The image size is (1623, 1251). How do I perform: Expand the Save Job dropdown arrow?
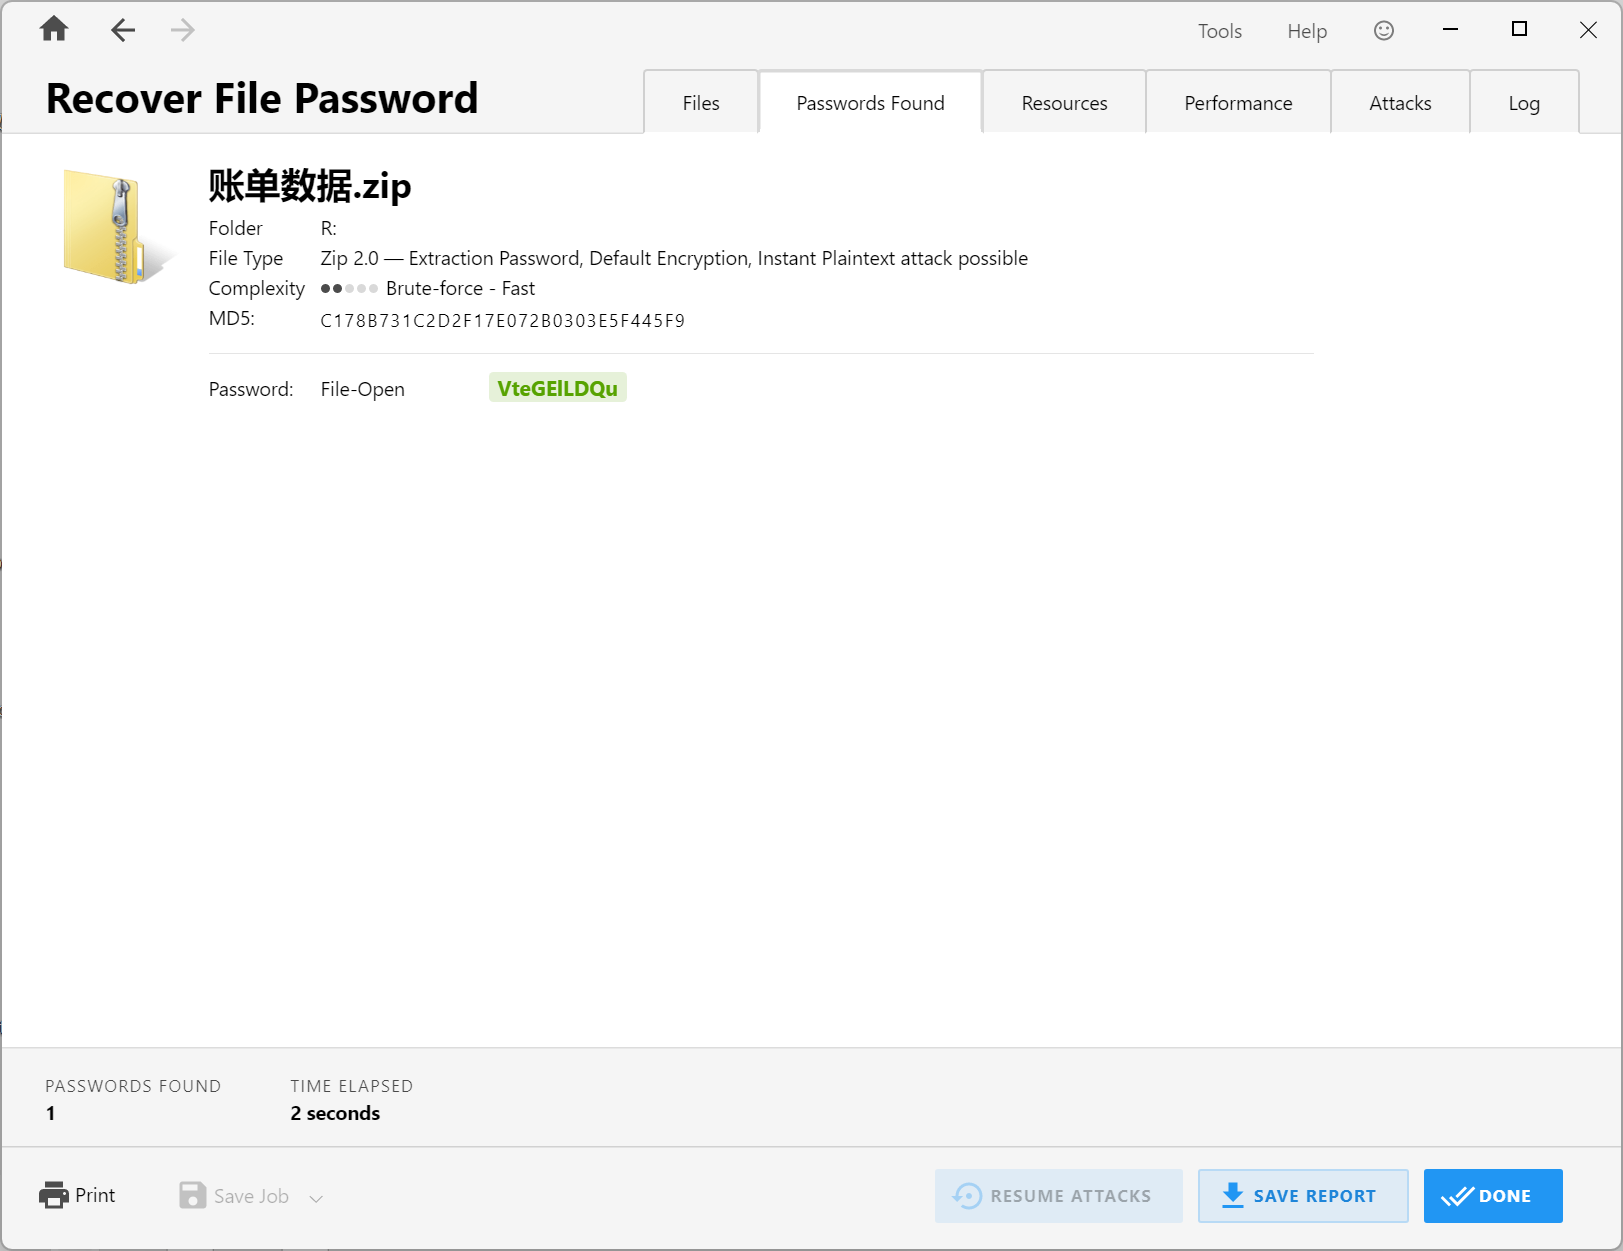[x=316, y=1198]
